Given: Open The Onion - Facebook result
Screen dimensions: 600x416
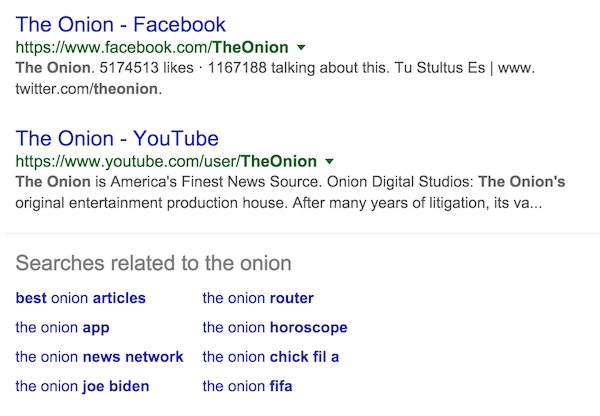Looking at the screenshot, I should [121, 24].
